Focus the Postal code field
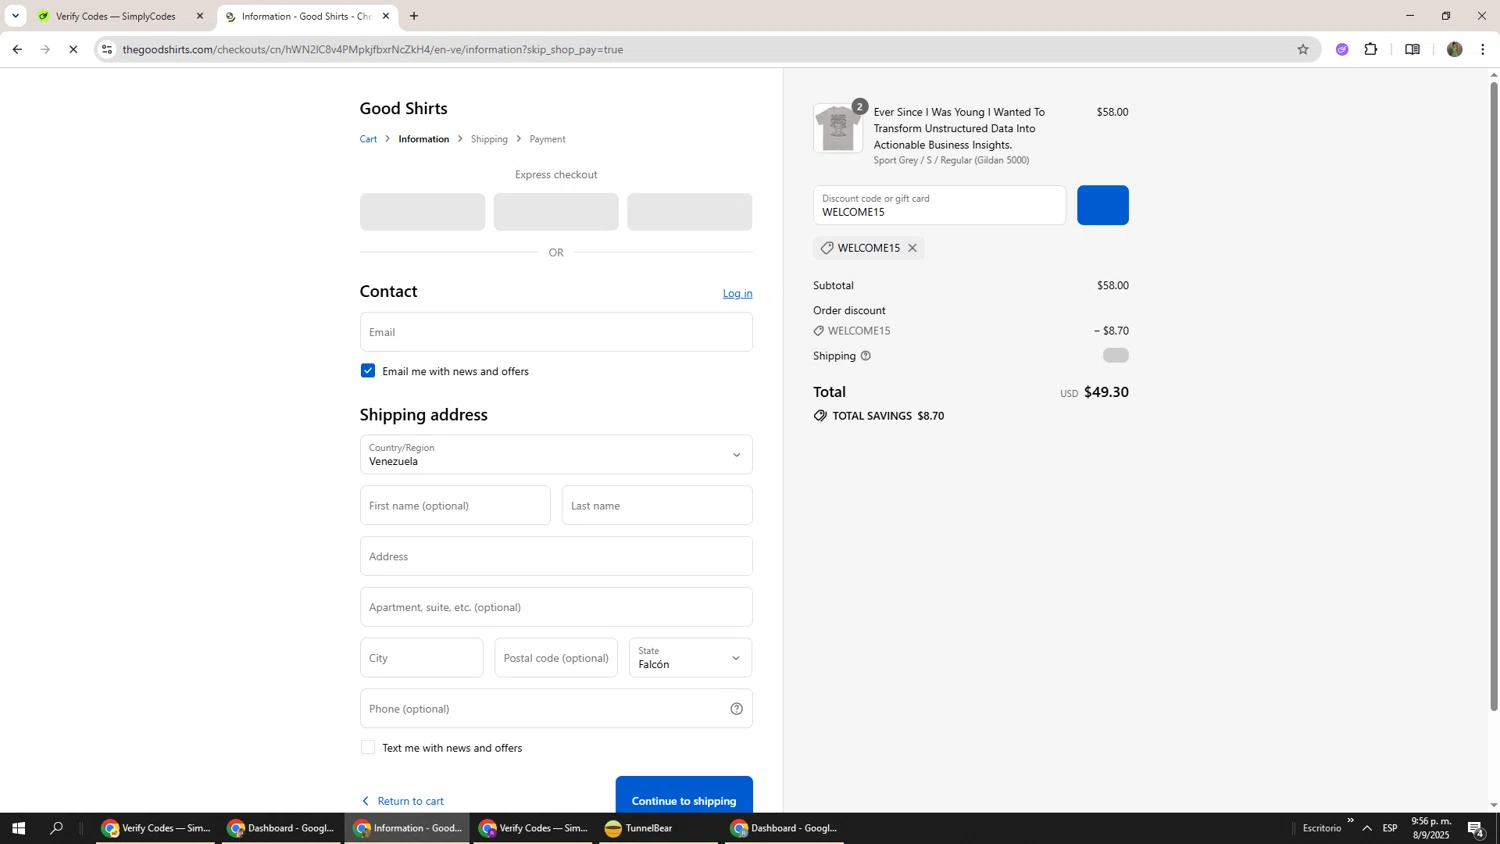This screenshot has height=844, width=1500. tap(556, 658)
